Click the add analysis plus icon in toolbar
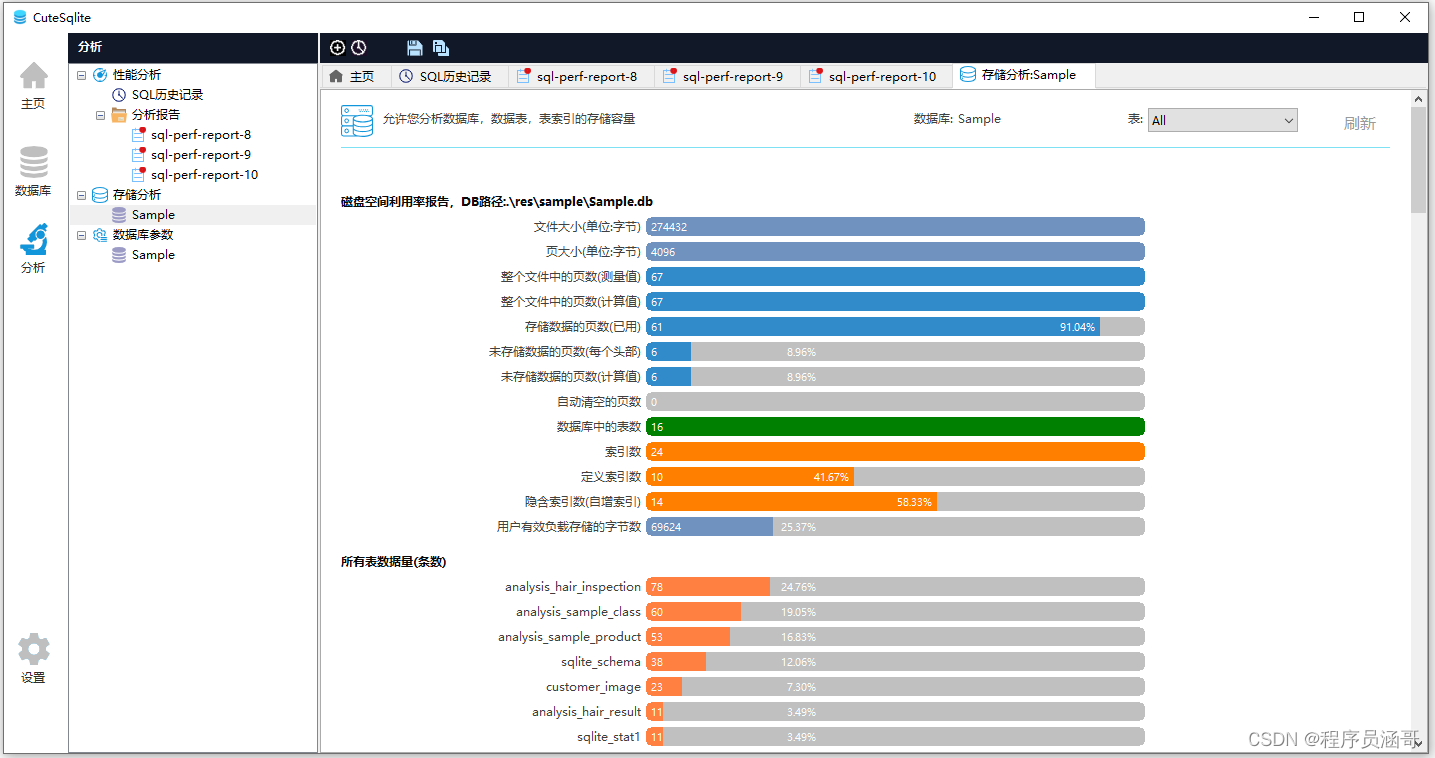Screen dimensions: 1435x758 pos(337,48)
